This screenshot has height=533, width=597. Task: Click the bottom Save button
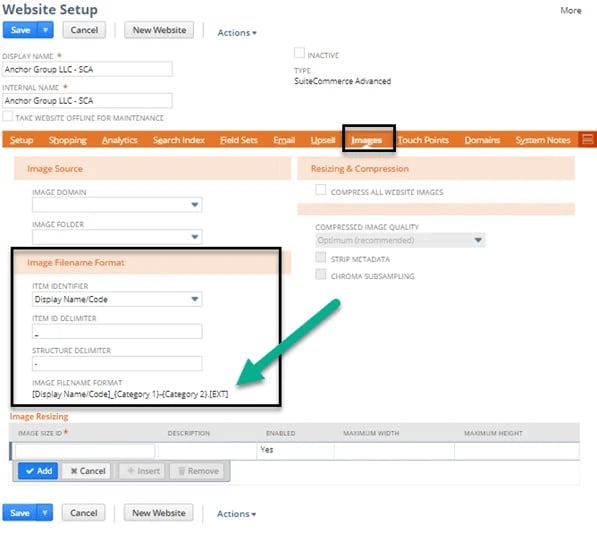19,513
